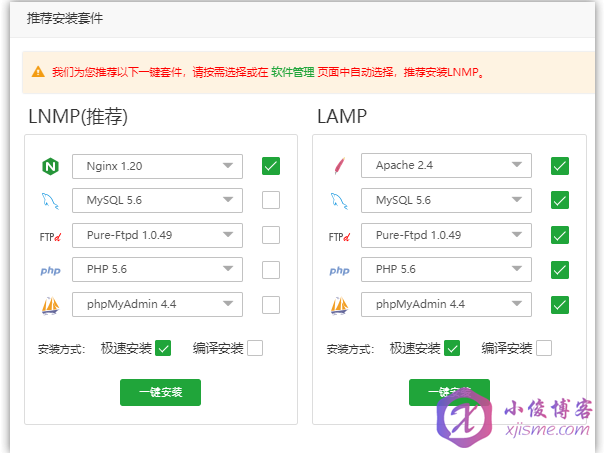Click the LAMP heading
605x453 pixels.
(x=342, y=116)
